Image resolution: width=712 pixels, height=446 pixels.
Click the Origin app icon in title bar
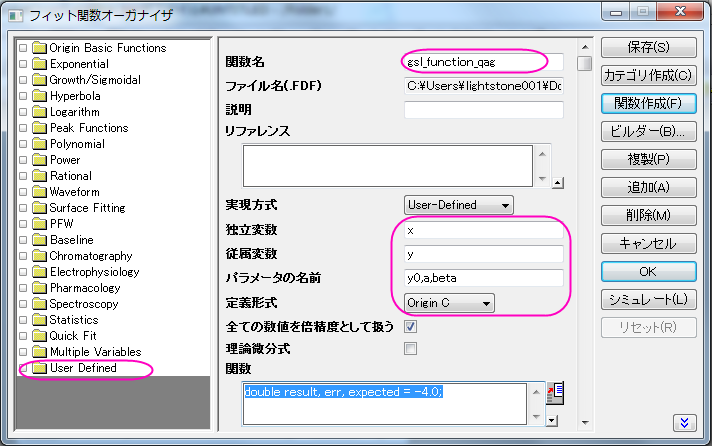coord(16,16)
